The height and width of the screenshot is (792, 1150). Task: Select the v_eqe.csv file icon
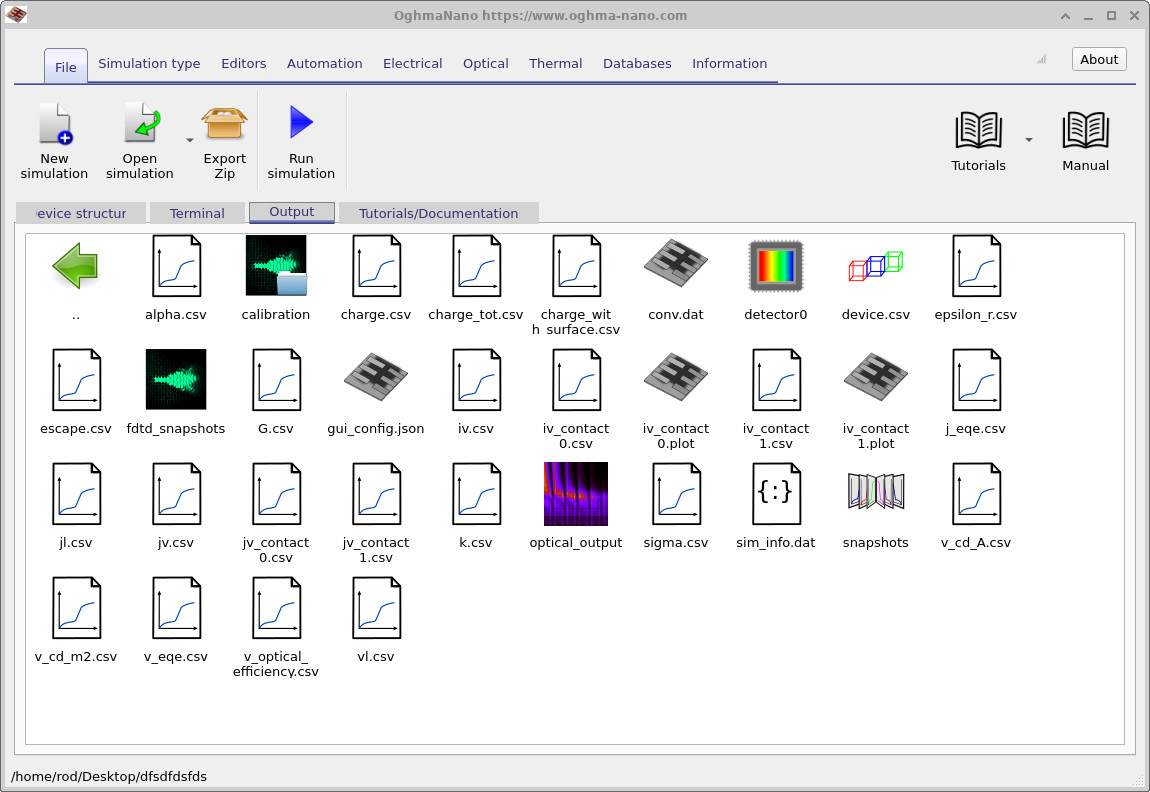point(176,608)
